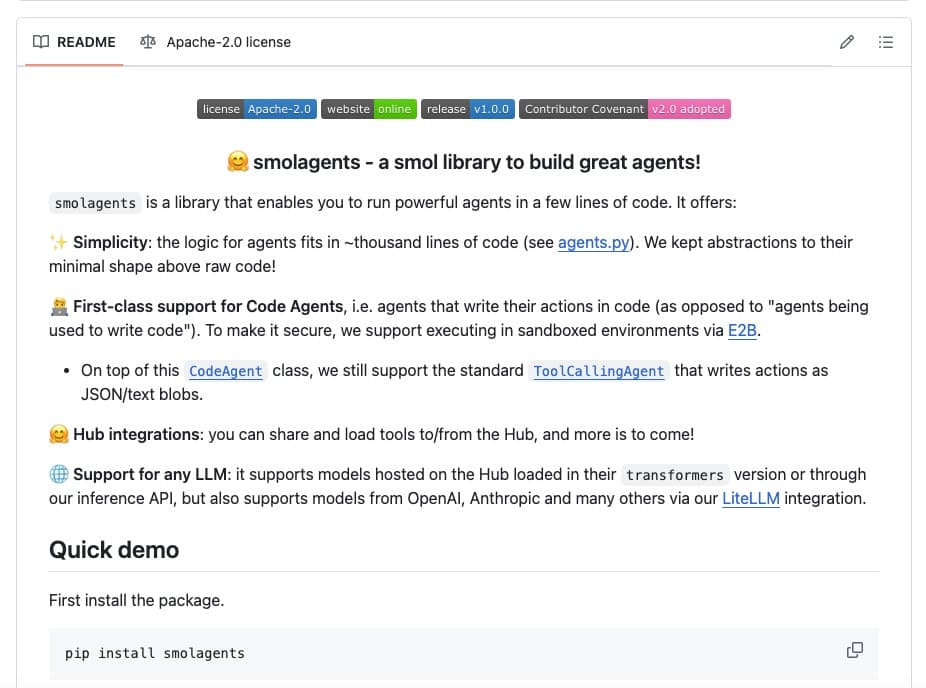Switch to the README tab

pyautogui.click(x=74, y=42)
